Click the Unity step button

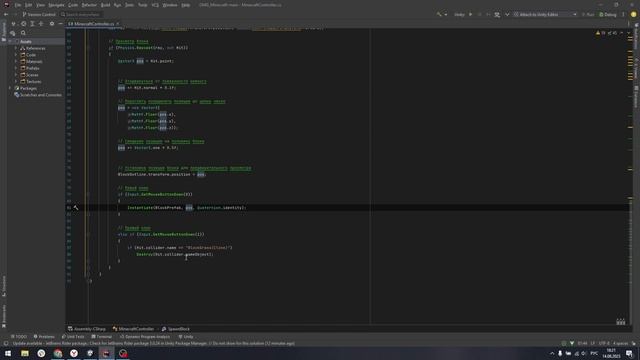click(488, 14)
